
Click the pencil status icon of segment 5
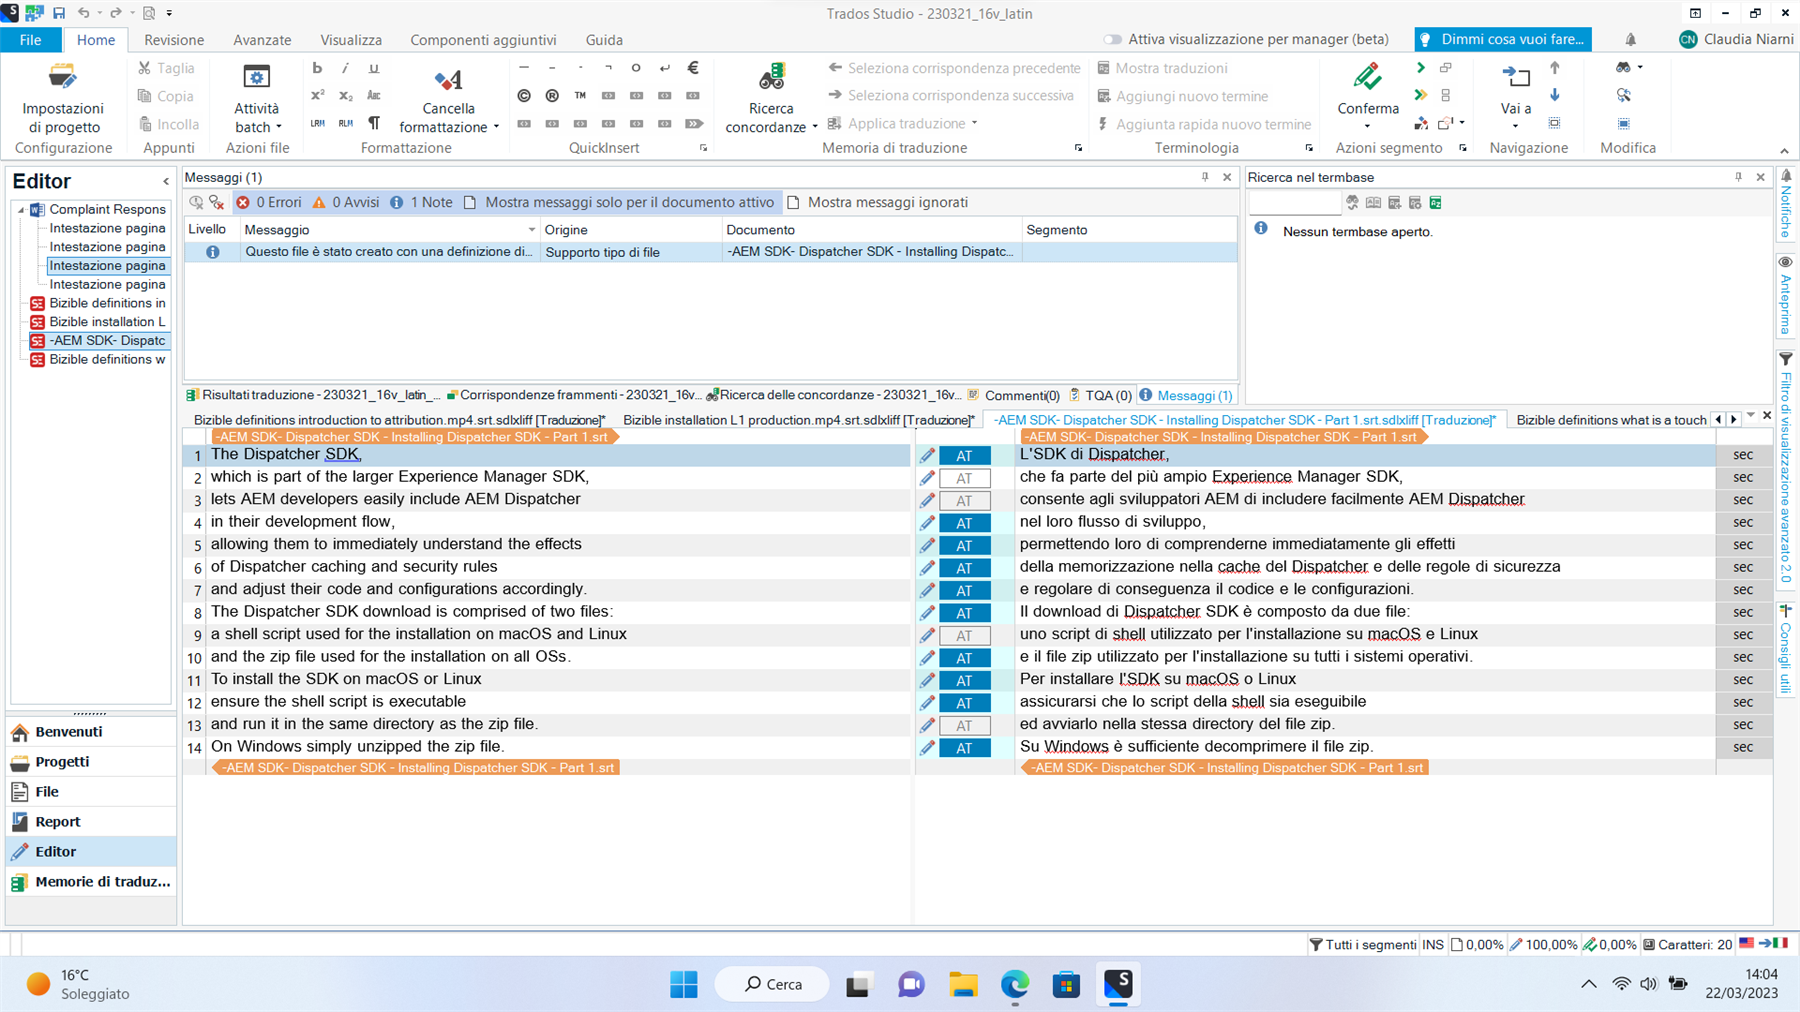point(927,545)
